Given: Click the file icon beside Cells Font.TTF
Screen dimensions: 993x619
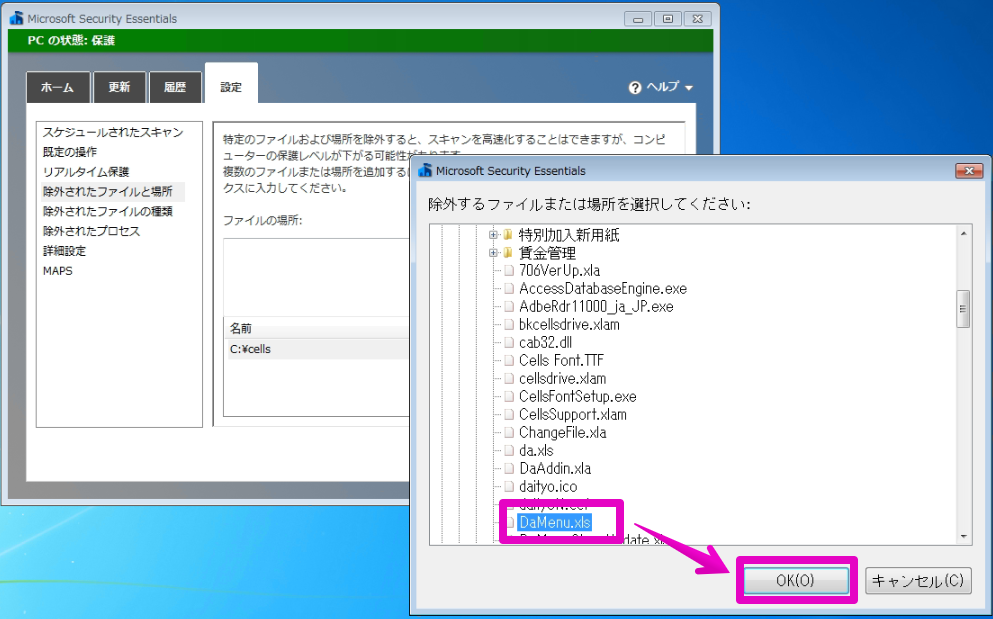Looking at the screenshot, I should click(x=509, y=361).
